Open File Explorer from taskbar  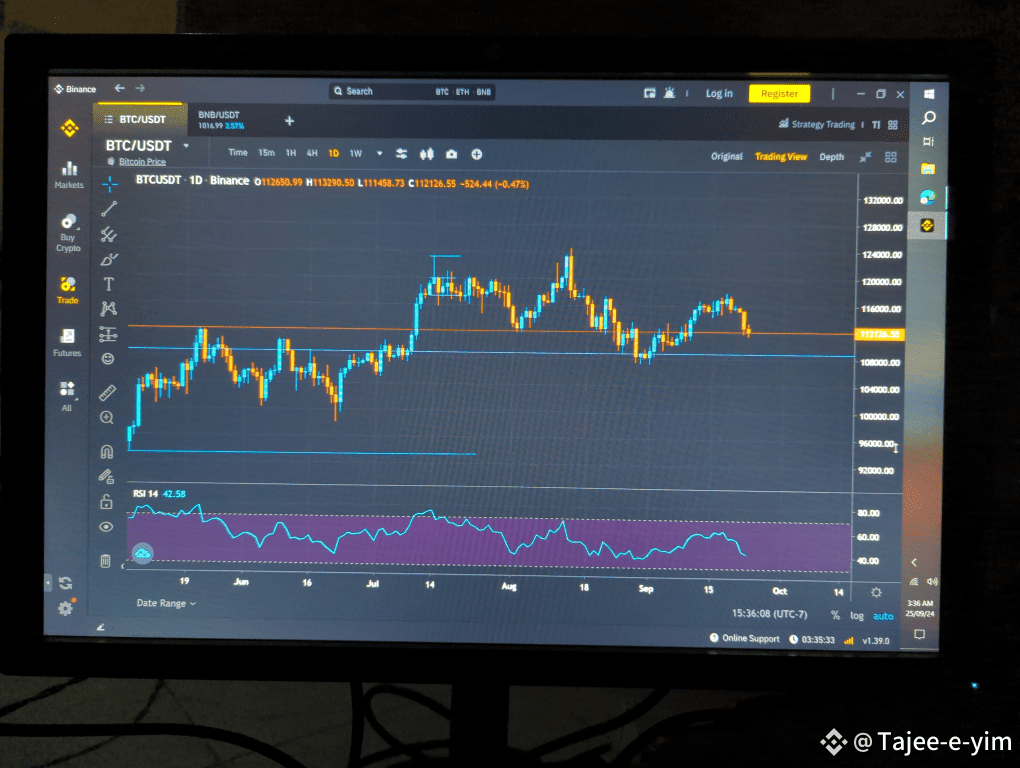pyautogui.click(x=928, y=169)
